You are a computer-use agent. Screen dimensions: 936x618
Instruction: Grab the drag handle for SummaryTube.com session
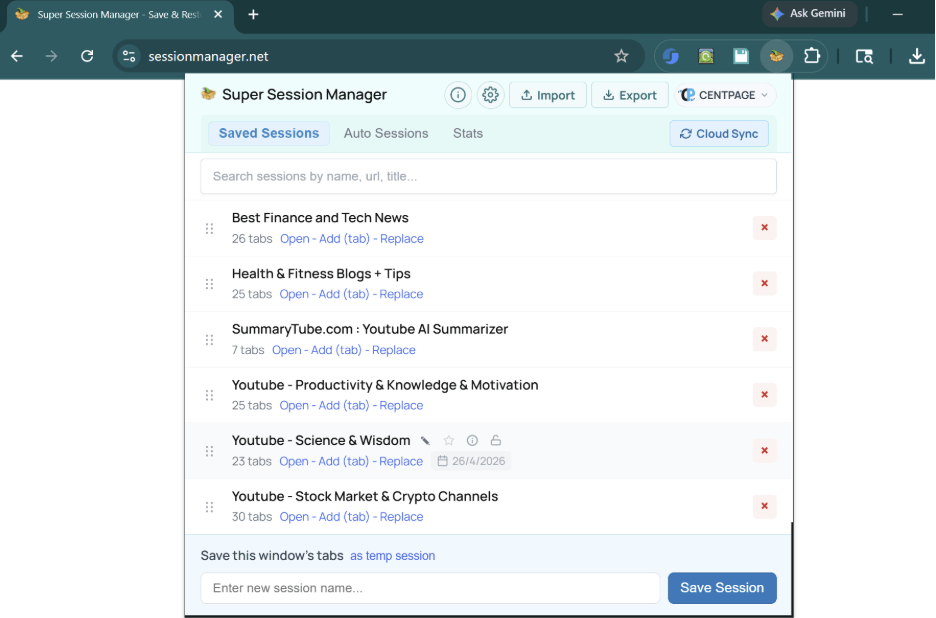pos(210,340)
